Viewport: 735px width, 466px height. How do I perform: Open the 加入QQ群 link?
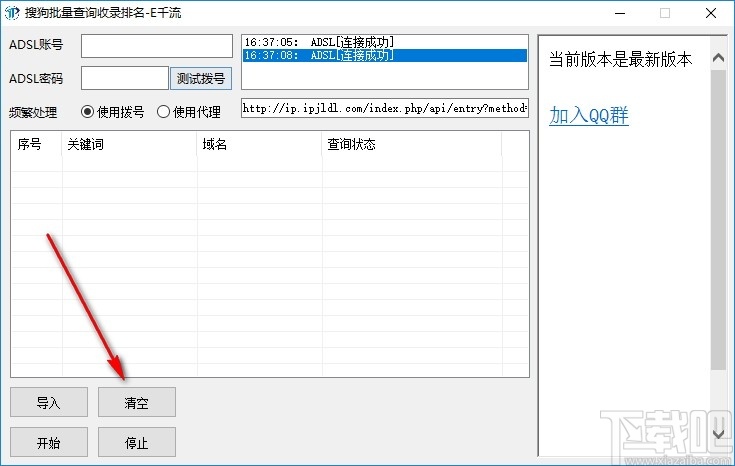coord(589,115)
